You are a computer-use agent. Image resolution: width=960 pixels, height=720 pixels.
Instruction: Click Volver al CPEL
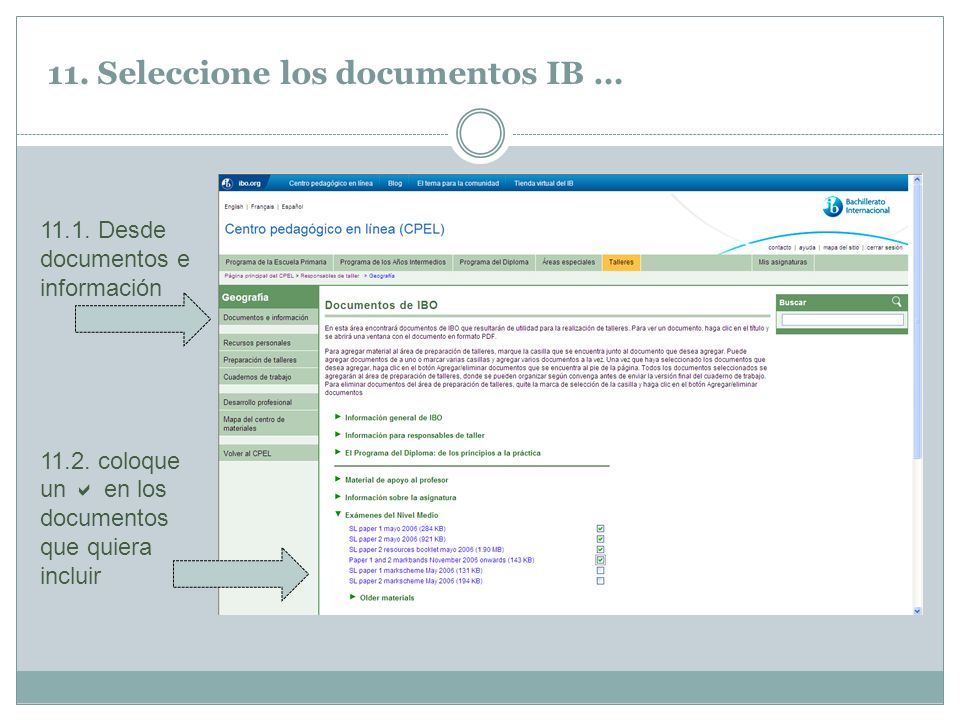[269, 453]
